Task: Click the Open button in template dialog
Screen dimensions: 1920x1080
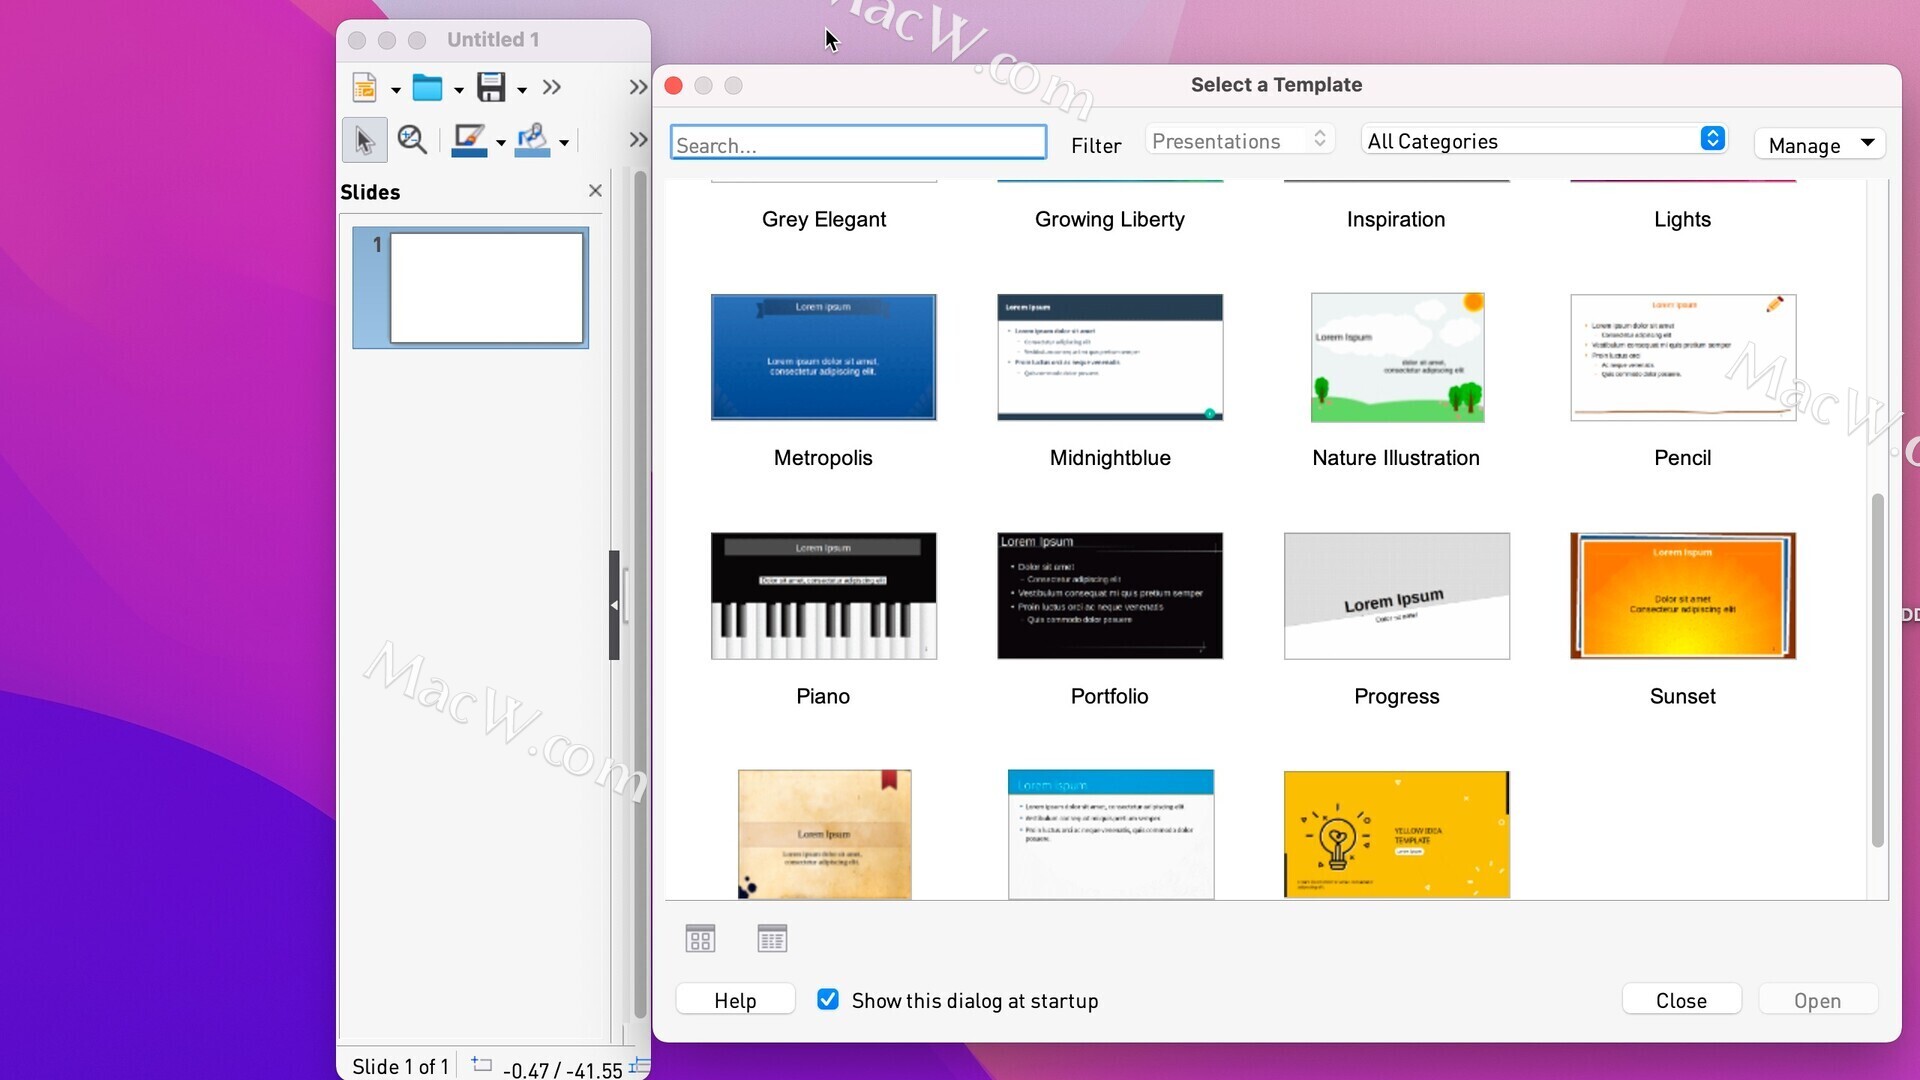Action: [1817, 1000]
